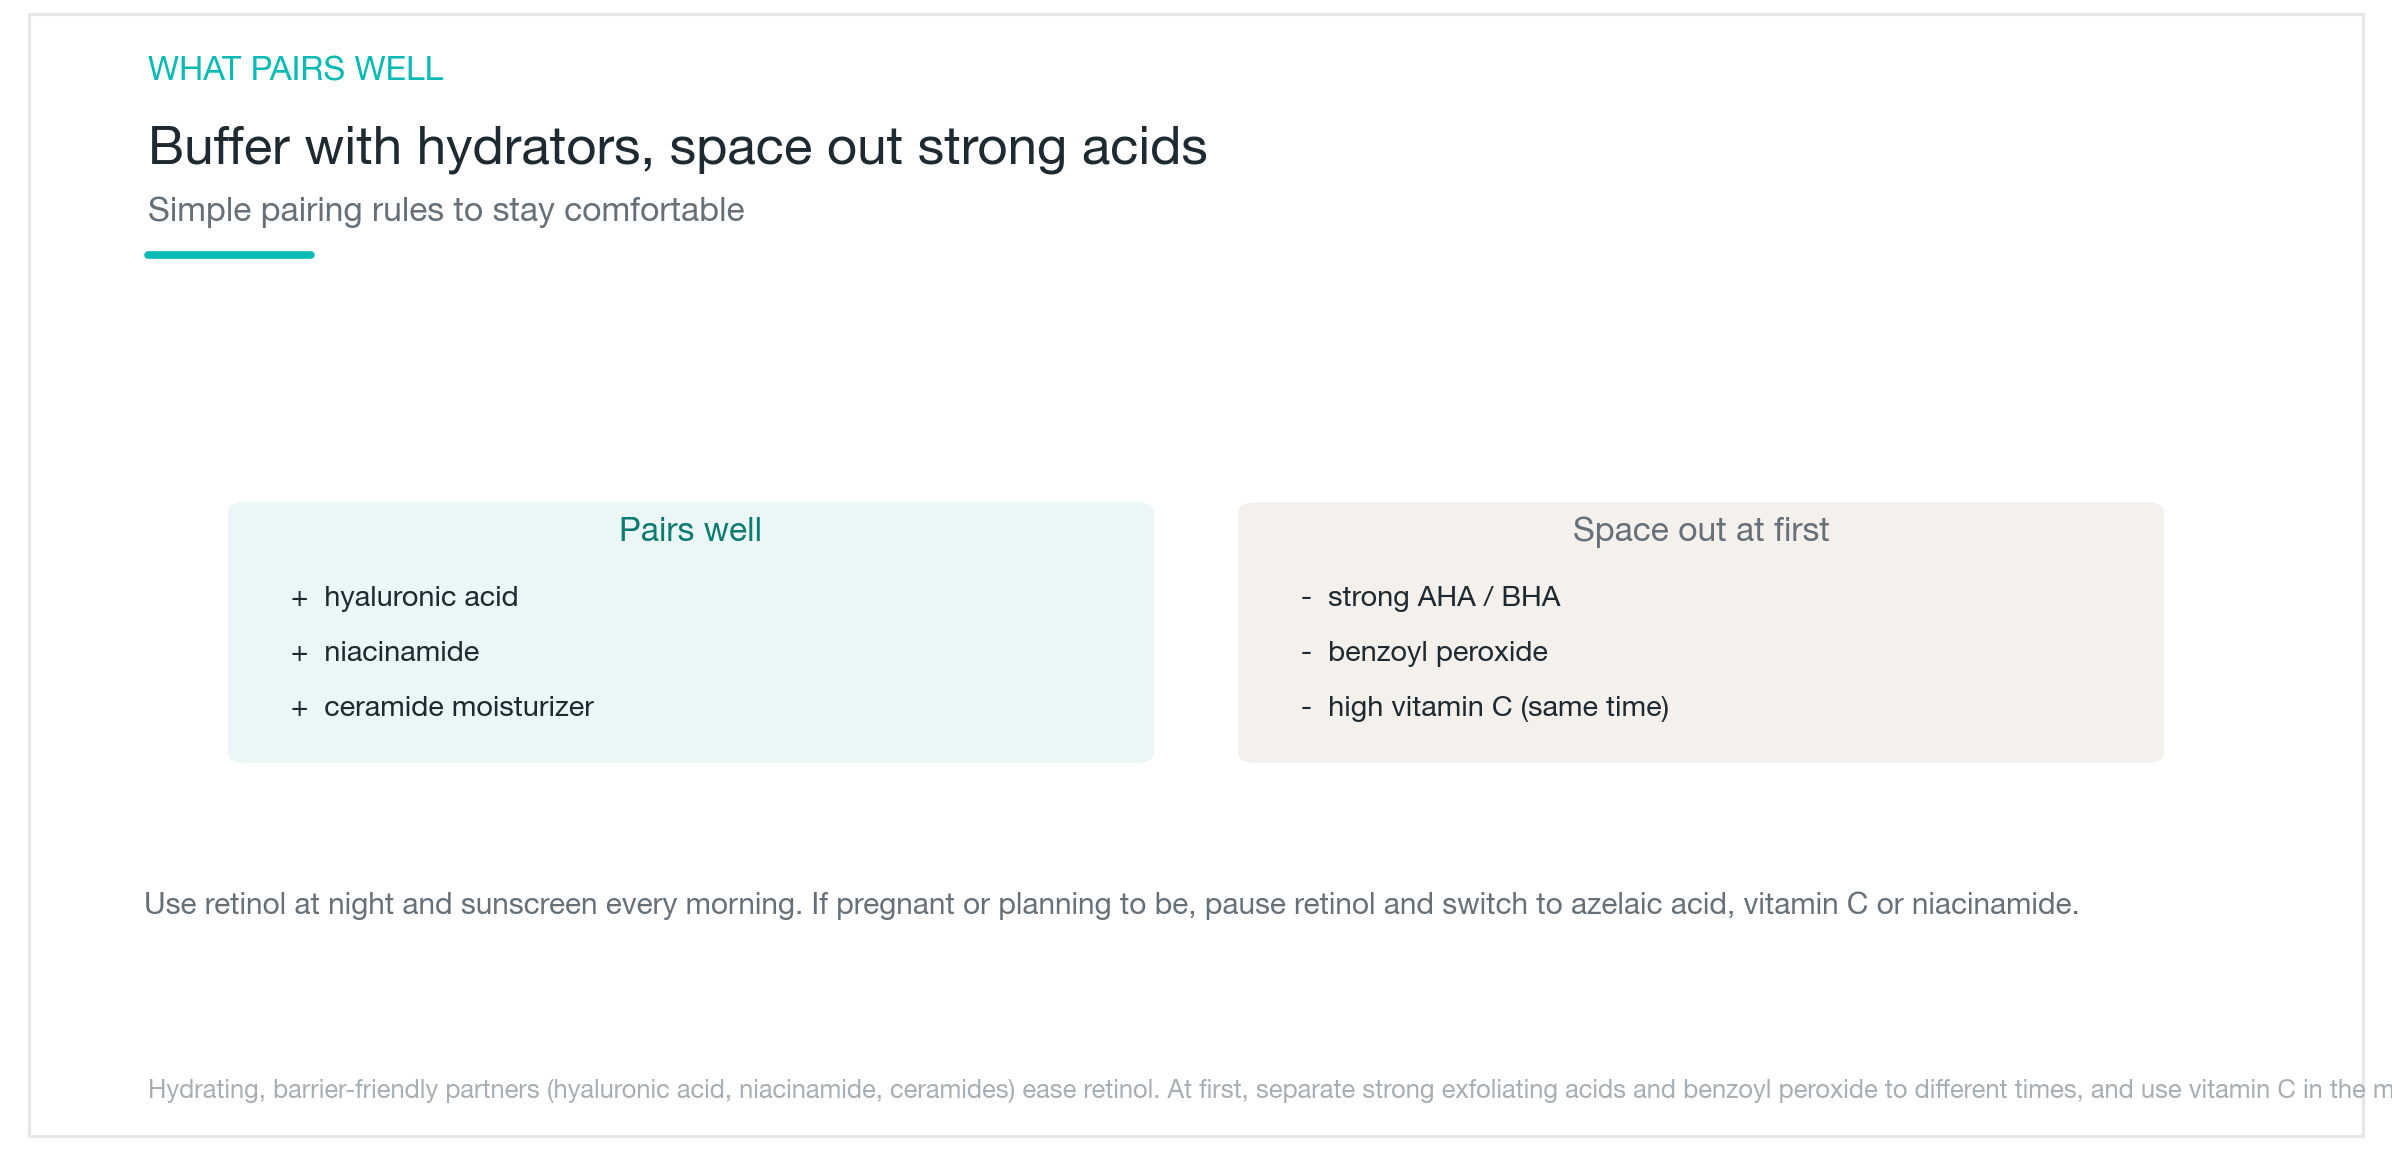The width and height of the screenshot is (2392, 1150).
Task: Click the benzoyl peroxide list item
Action: (1437, 652)
